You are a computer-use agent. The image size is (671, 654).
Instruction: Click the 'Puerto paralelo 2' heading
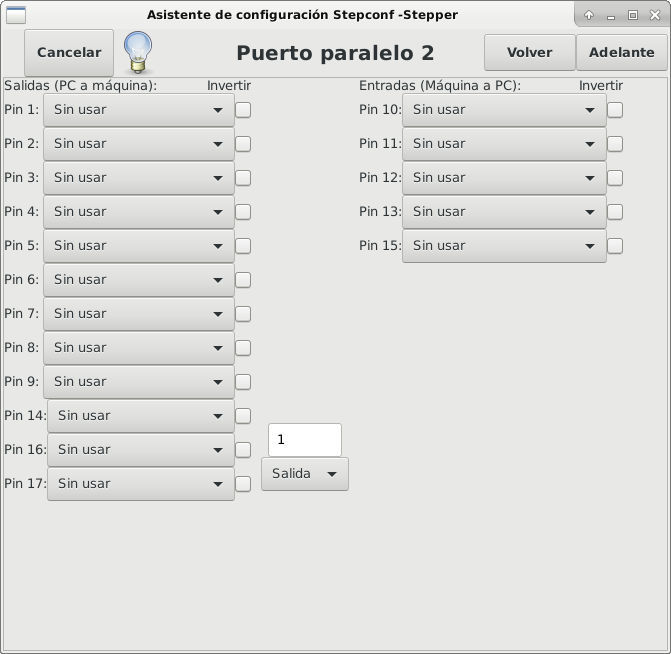(335, 53)
